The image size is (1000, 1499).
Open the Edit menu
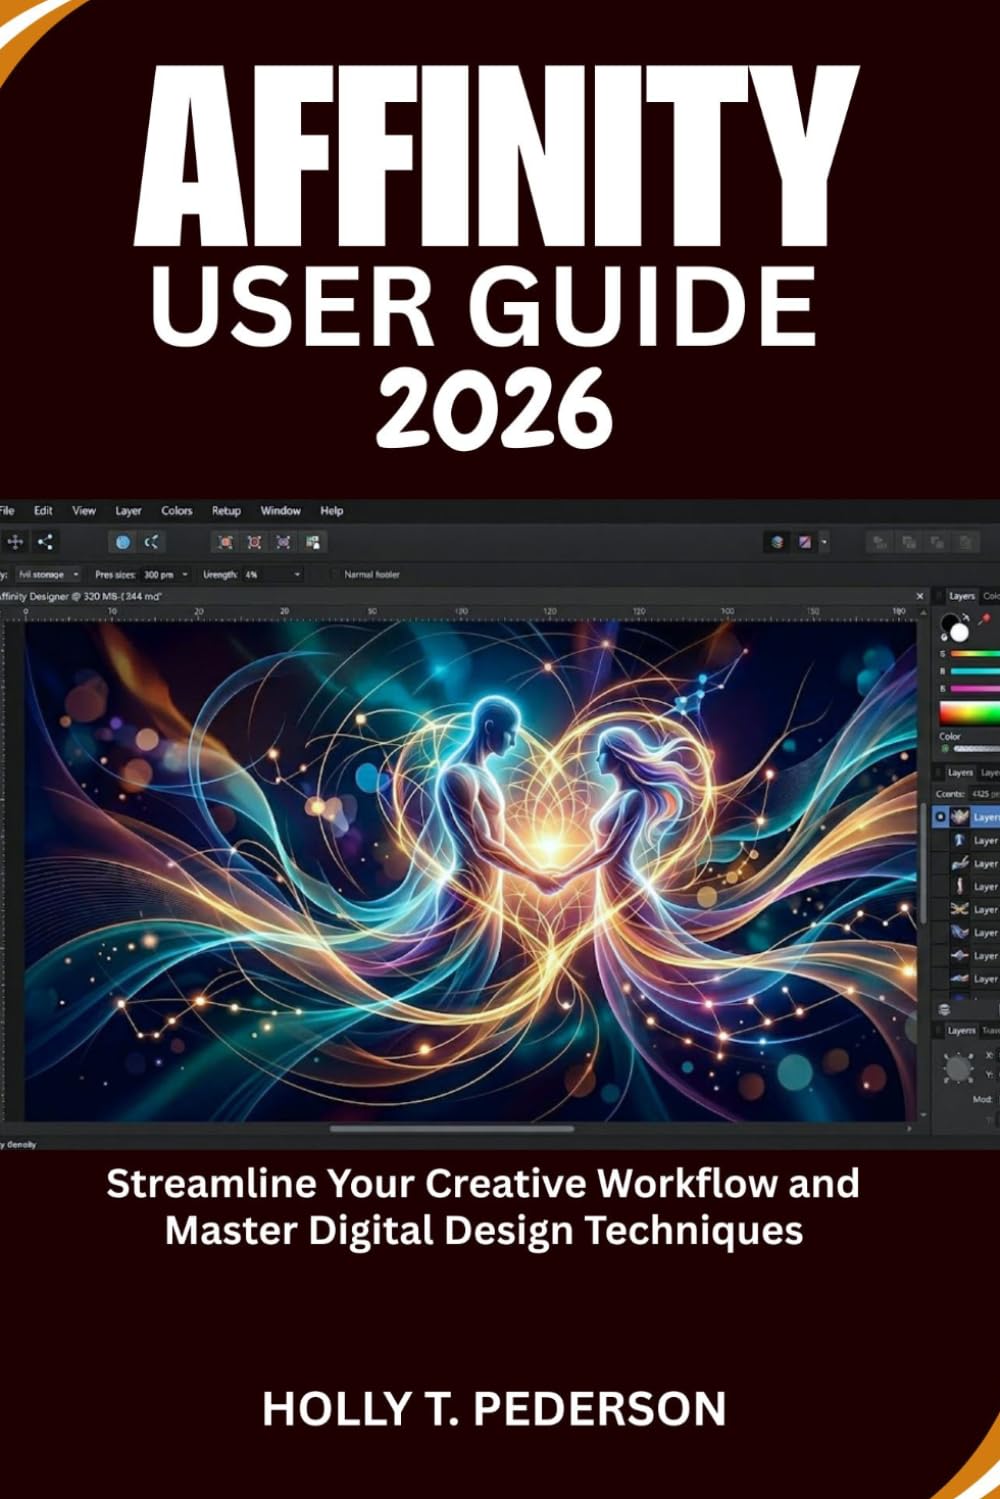pyautogui.click(x=43, y=510)
